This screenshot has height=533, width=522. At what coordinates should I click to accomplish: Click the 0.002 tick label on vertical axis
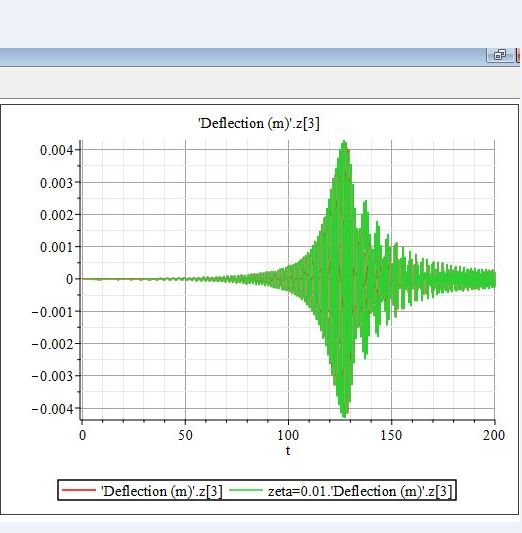(x=56, y=215)
